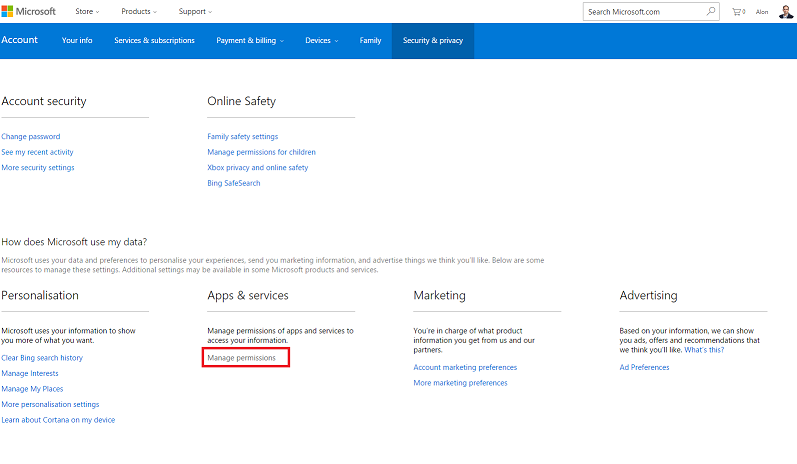Click the Personalisation section heading

pos(40,295)
